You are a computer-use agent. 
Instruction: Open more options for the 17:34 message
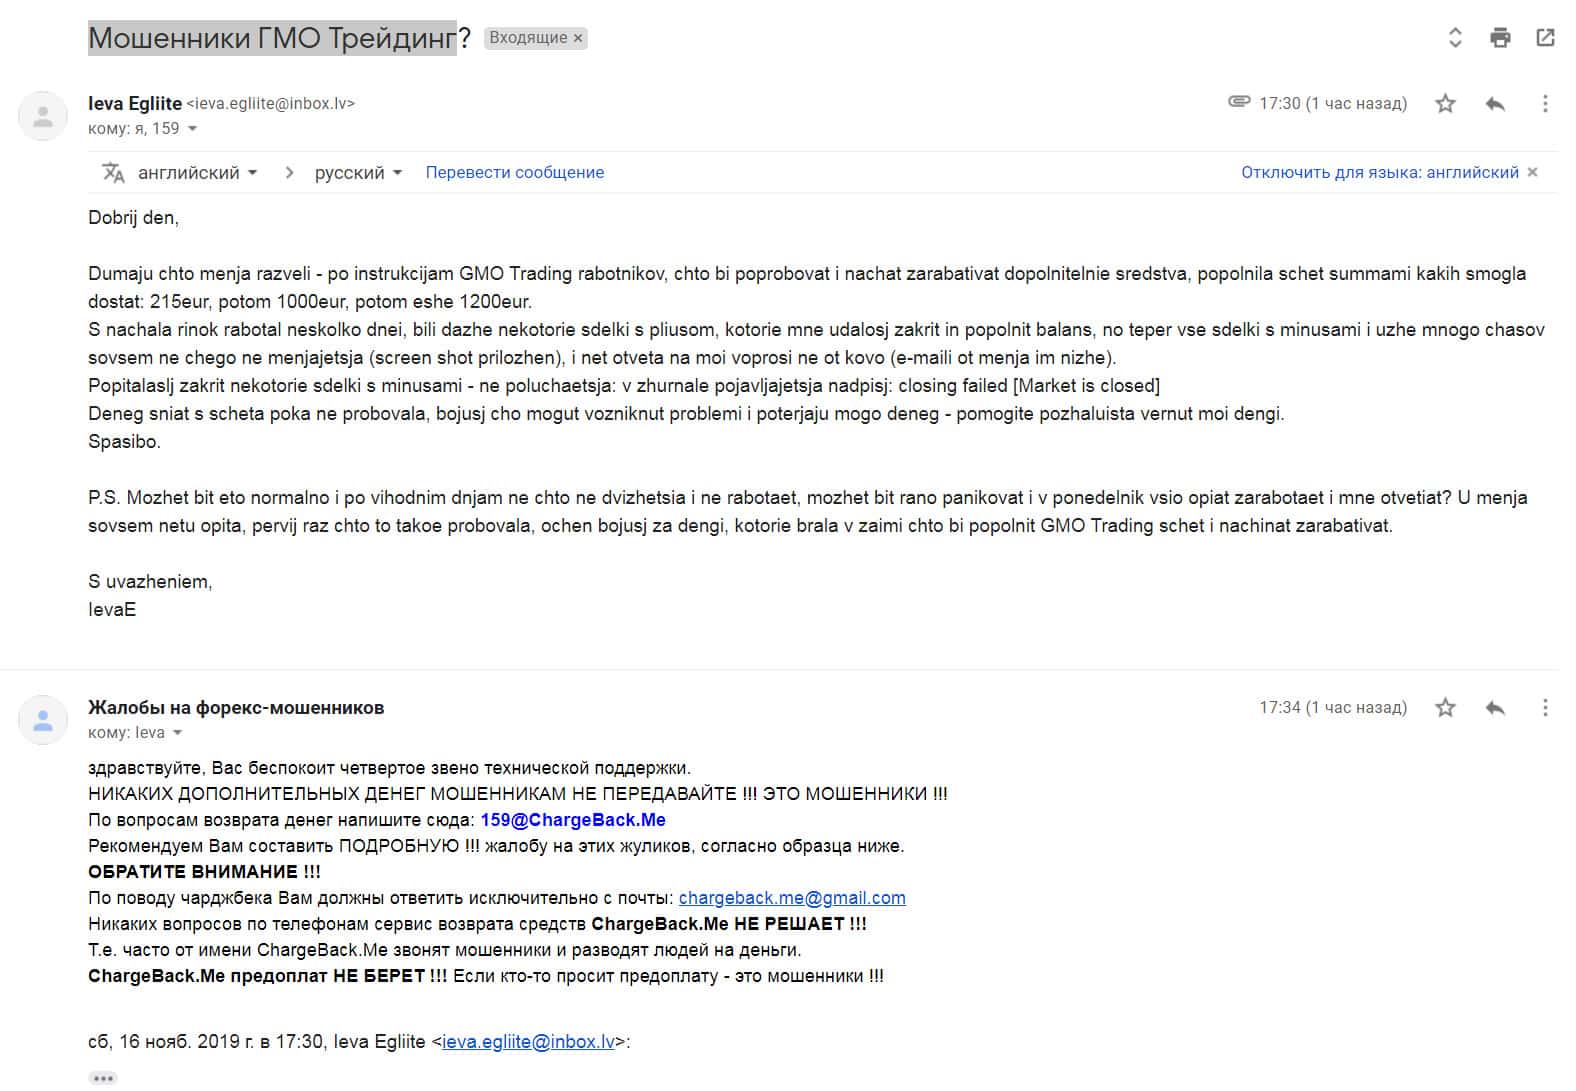coord(1545,708)
